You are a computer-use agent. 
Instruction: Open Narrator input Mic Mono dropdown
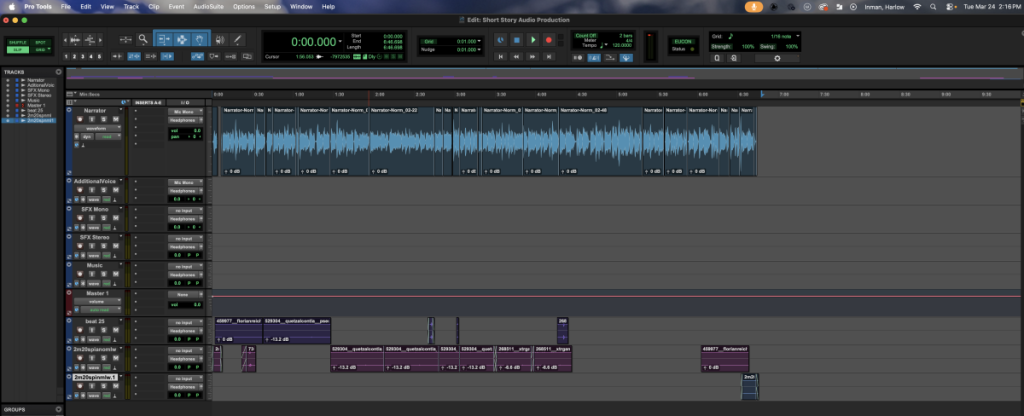tap(185, 112)
